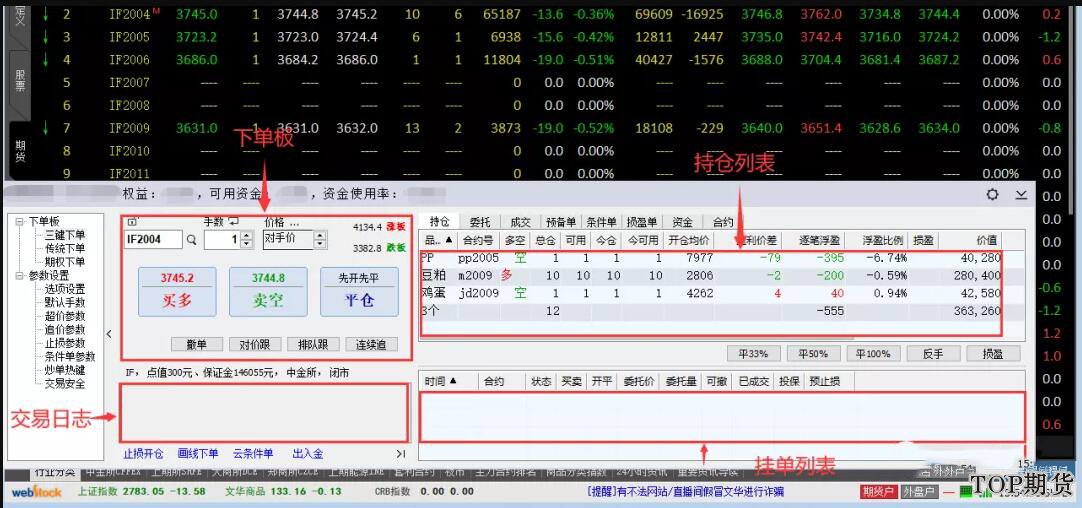Select 交易安全 in the tree
1082x508 pixels.
66,384
